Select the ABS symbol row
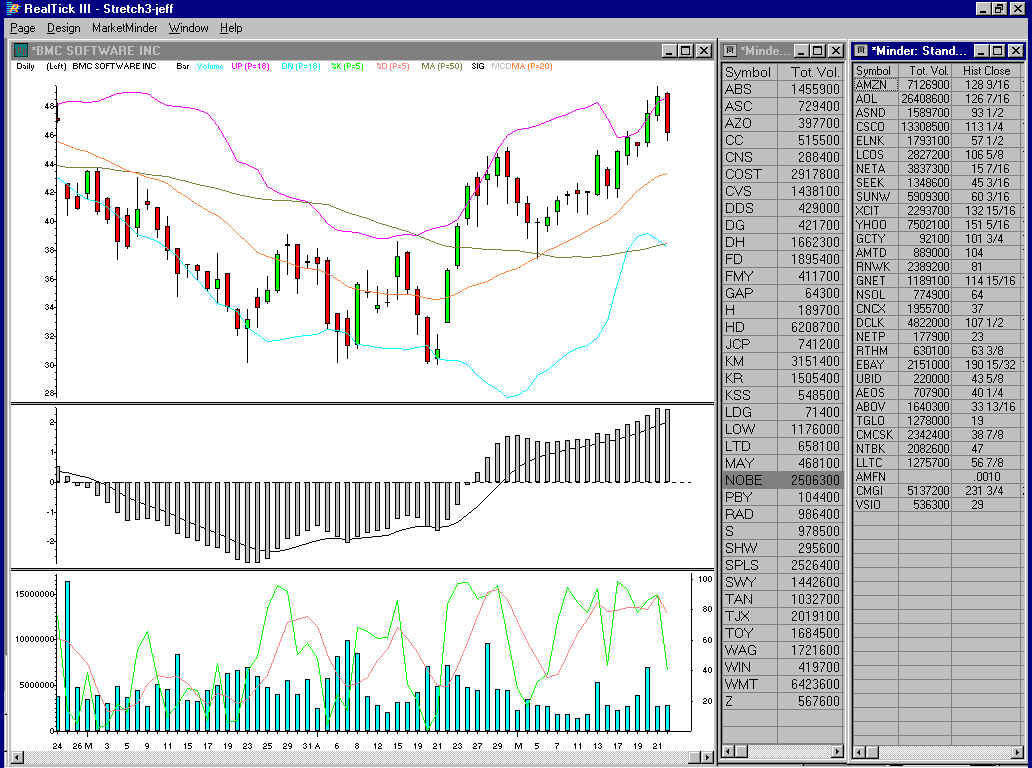1032x768 pixels. click(783, 89)
